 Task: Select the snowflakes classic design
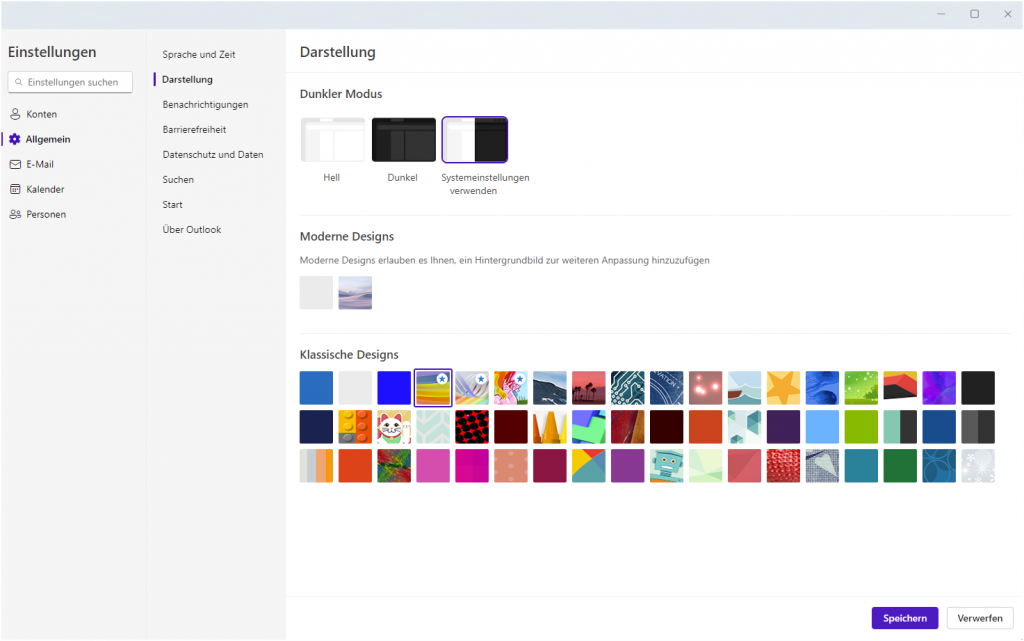click(x=978, y=465)
